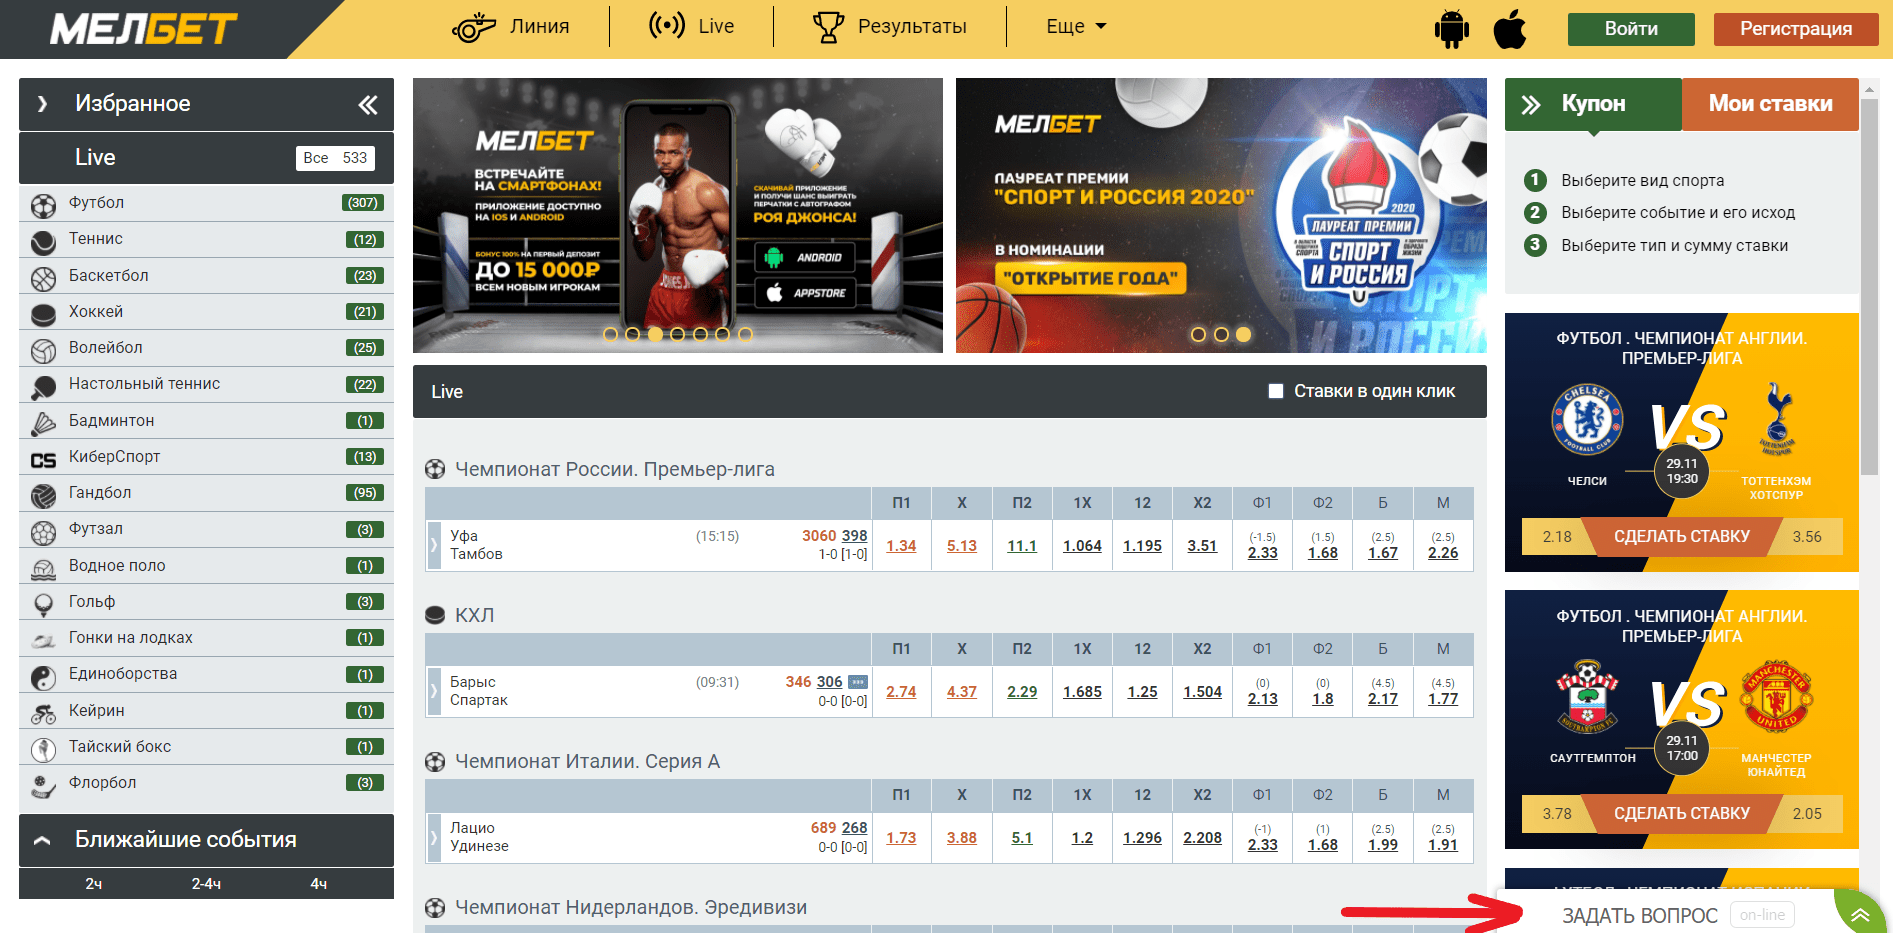Viewport: 1893px width, 933px height.
Task: Click the 'Регистрация' button
Action: 1796,29
